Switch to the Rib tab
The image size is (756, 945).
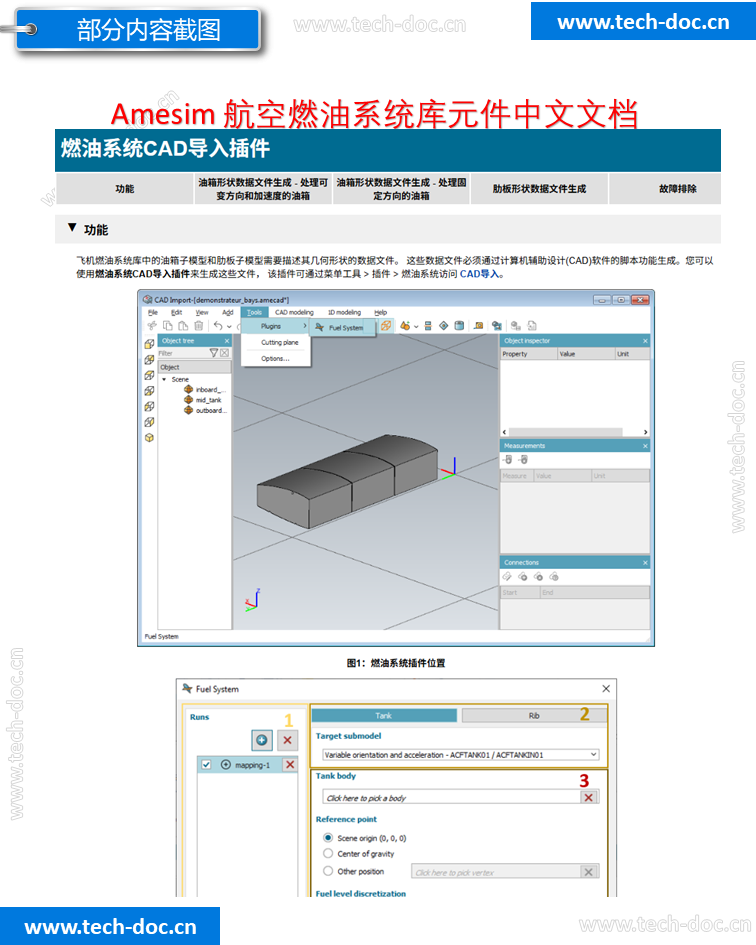pos(534,715)
